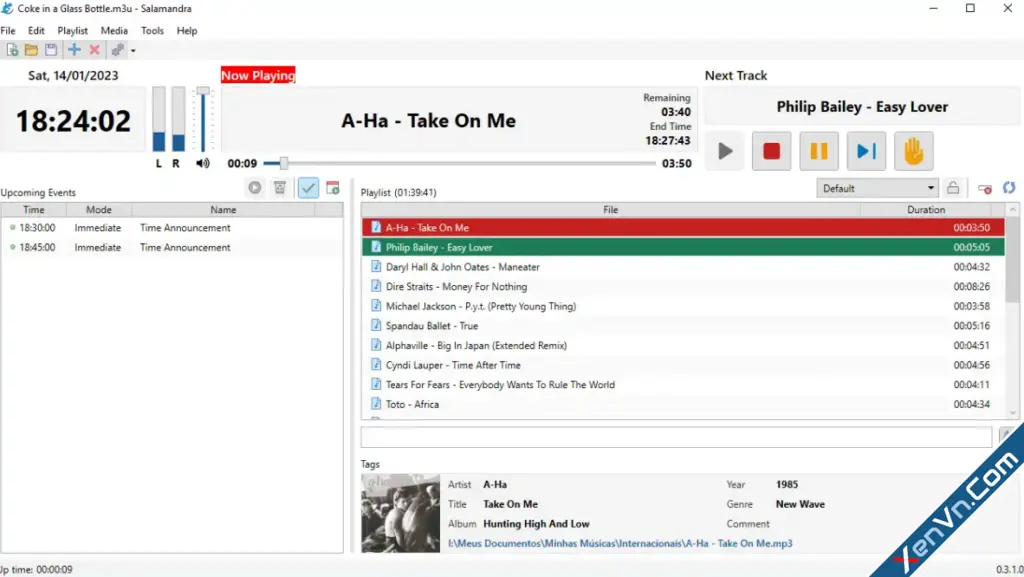Open the Edit menu
The image size is (1024, 577).
[36, 31]
